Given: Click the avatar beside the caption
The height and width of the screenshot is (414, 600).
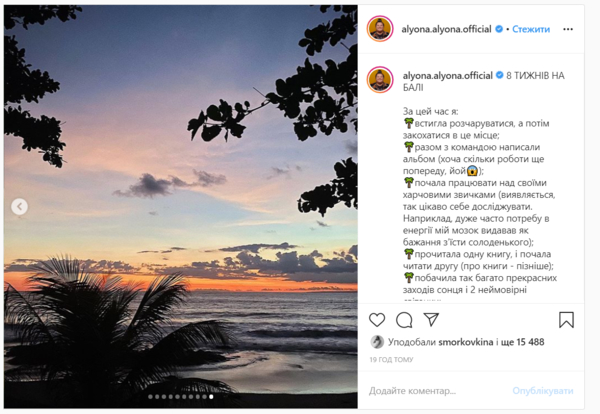Looking at the screenshot, I should (380, 80).
